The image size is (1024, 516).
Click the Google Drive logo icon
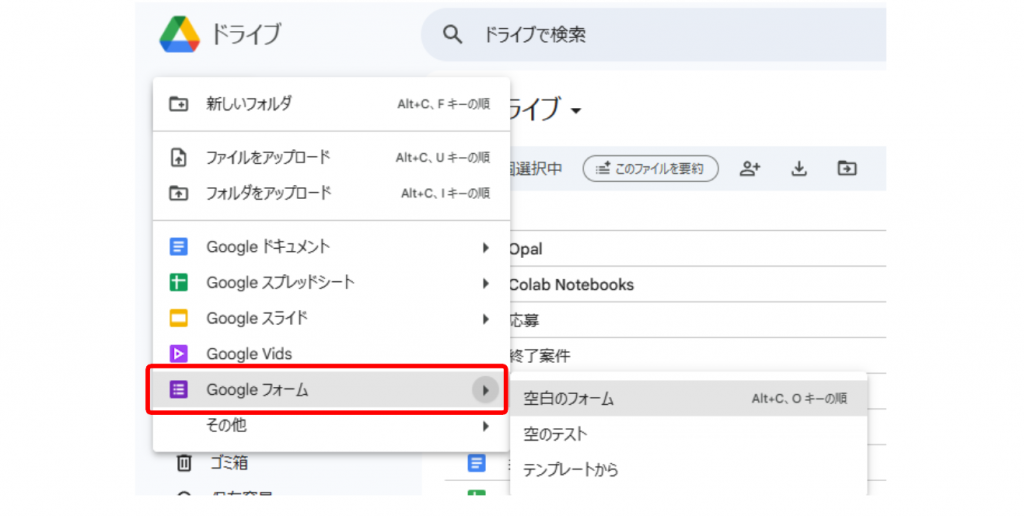tap(179, 34)
